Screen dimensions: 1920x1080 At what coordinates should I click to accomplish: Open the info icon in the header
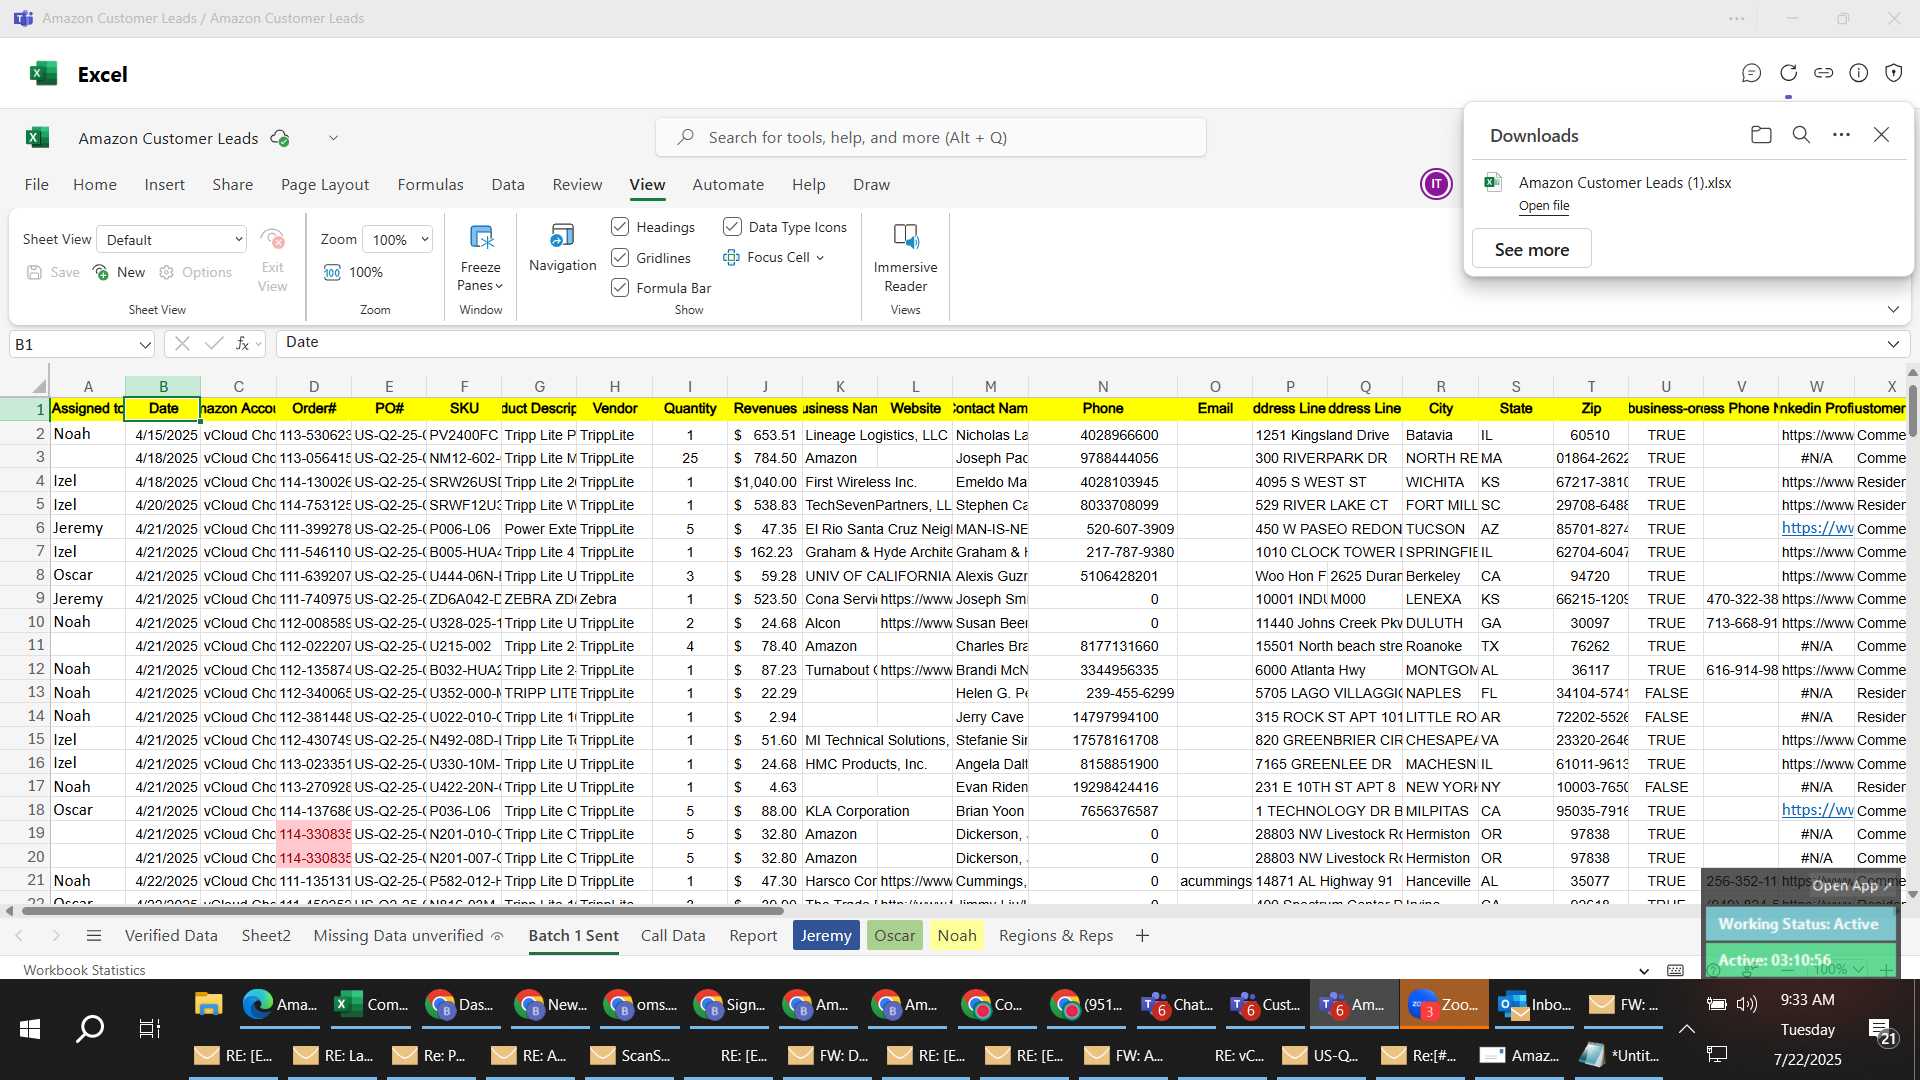[x=1858, y=73]
